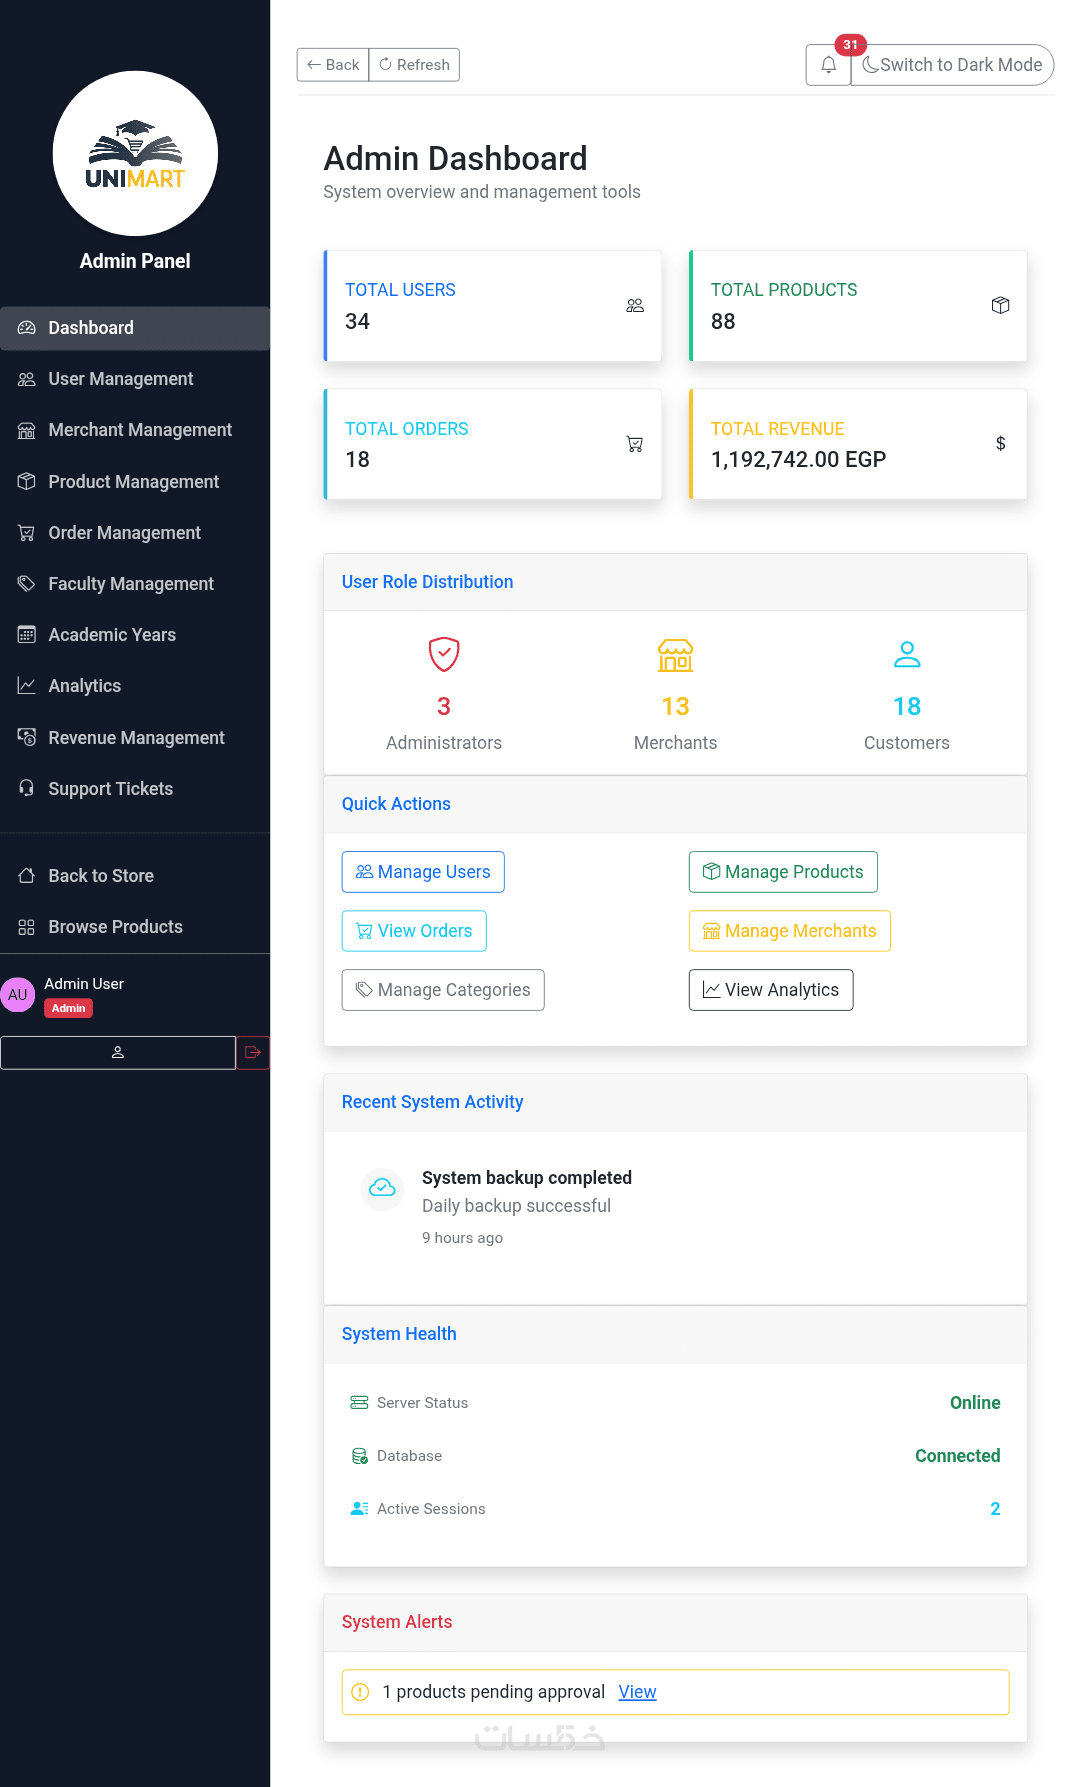Screen dimensions: 1080x1787
Task: Open Order Management in sidebar
Action: tap(135, 533)
